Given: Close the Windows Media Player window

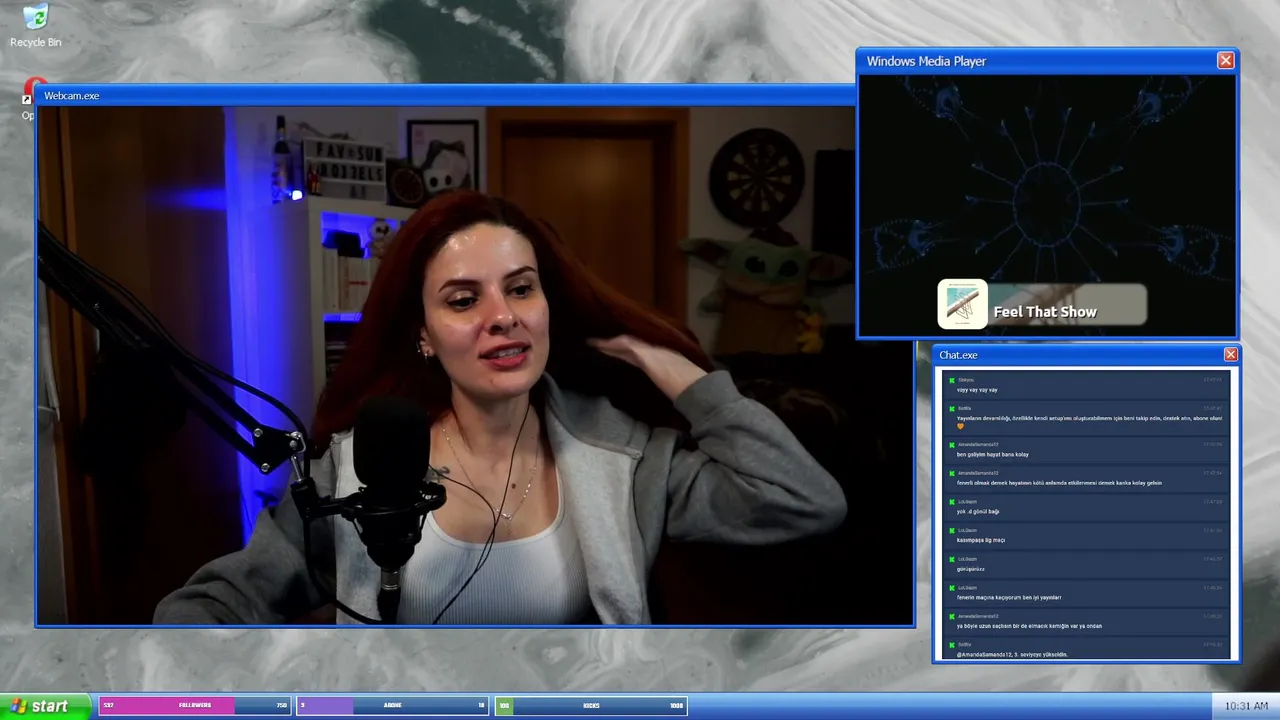Looking at the screenshot, I should point(1225,61).
